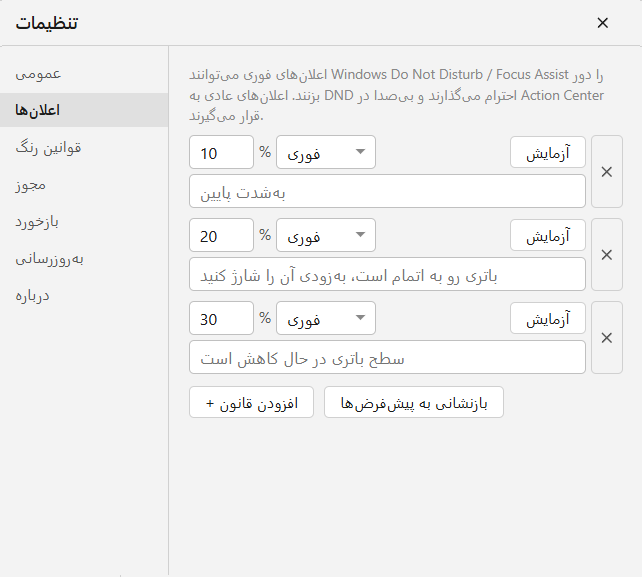Edit the message باتری رو به اتمام است
The image size is (642, 577).
pyautogui.click(x=387, y=274)
